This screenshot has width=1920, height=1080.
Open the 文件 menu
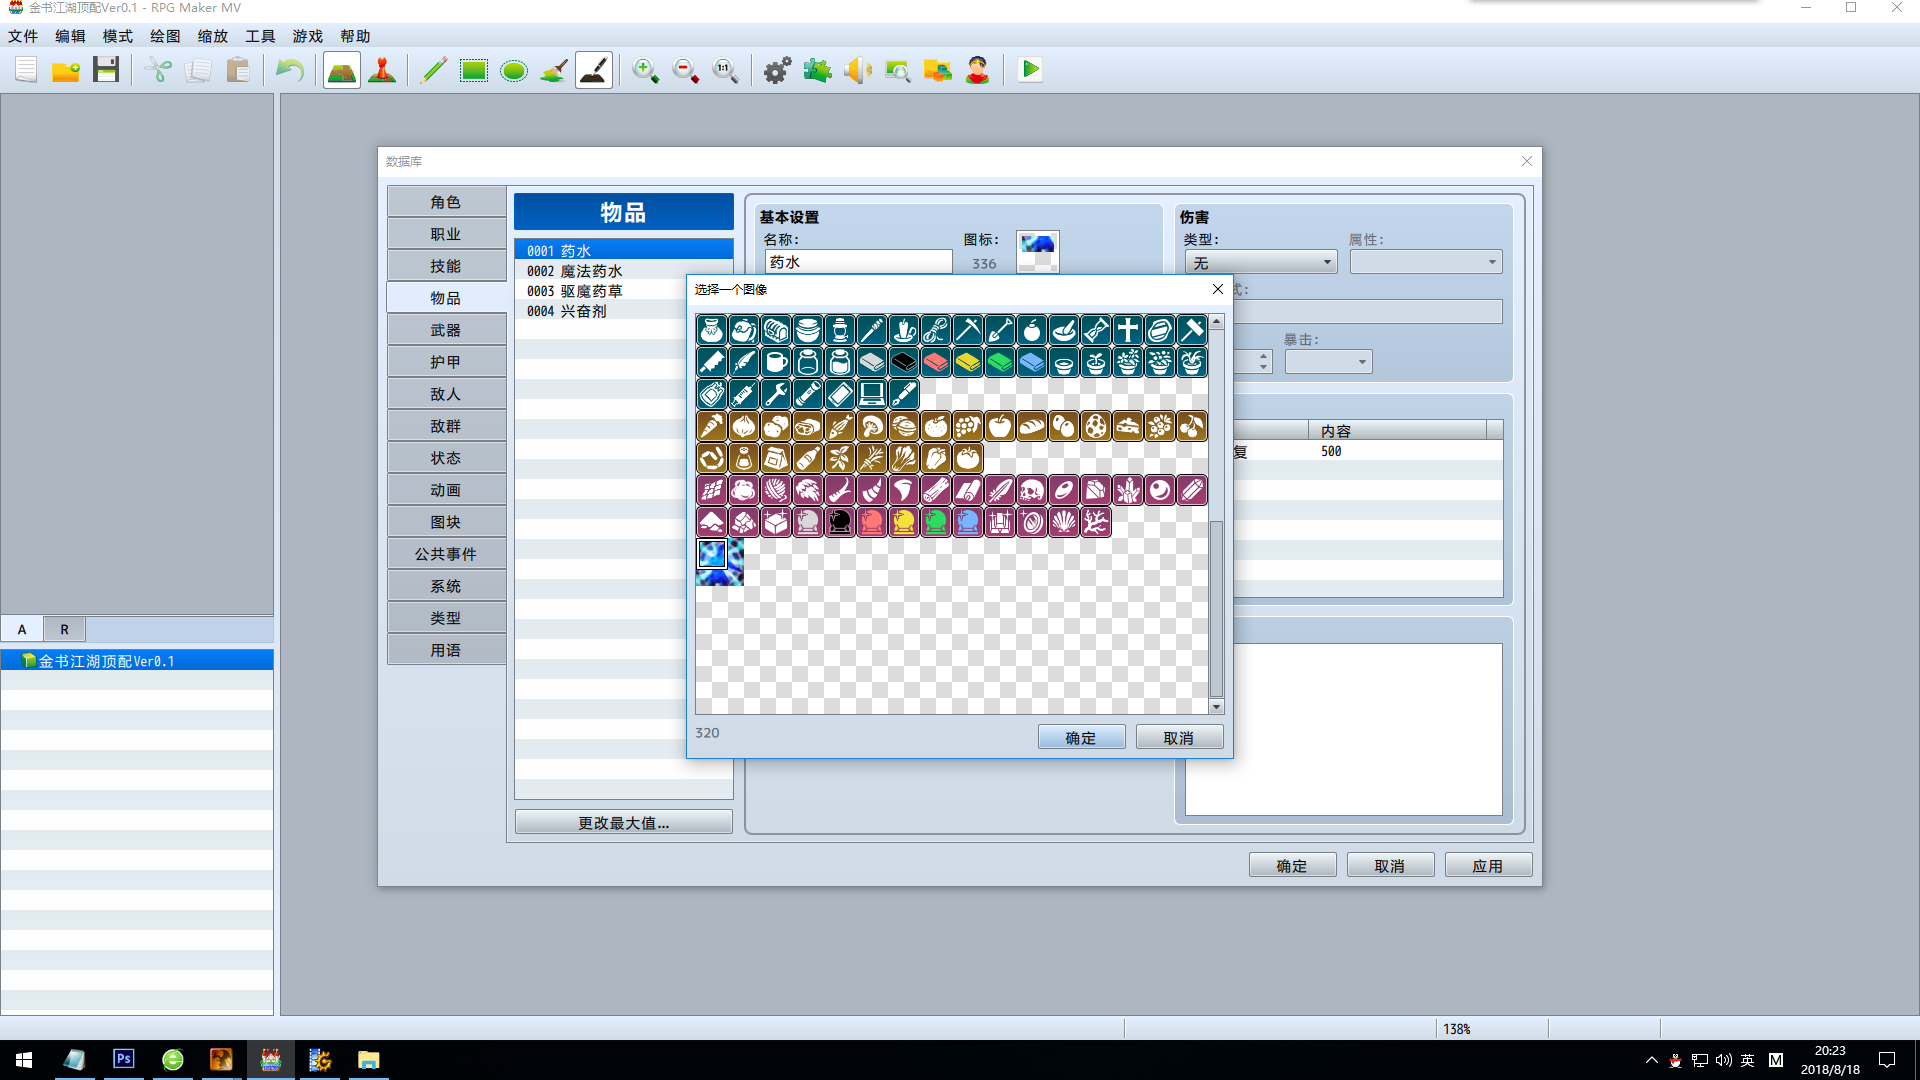[x=23, y=36]
